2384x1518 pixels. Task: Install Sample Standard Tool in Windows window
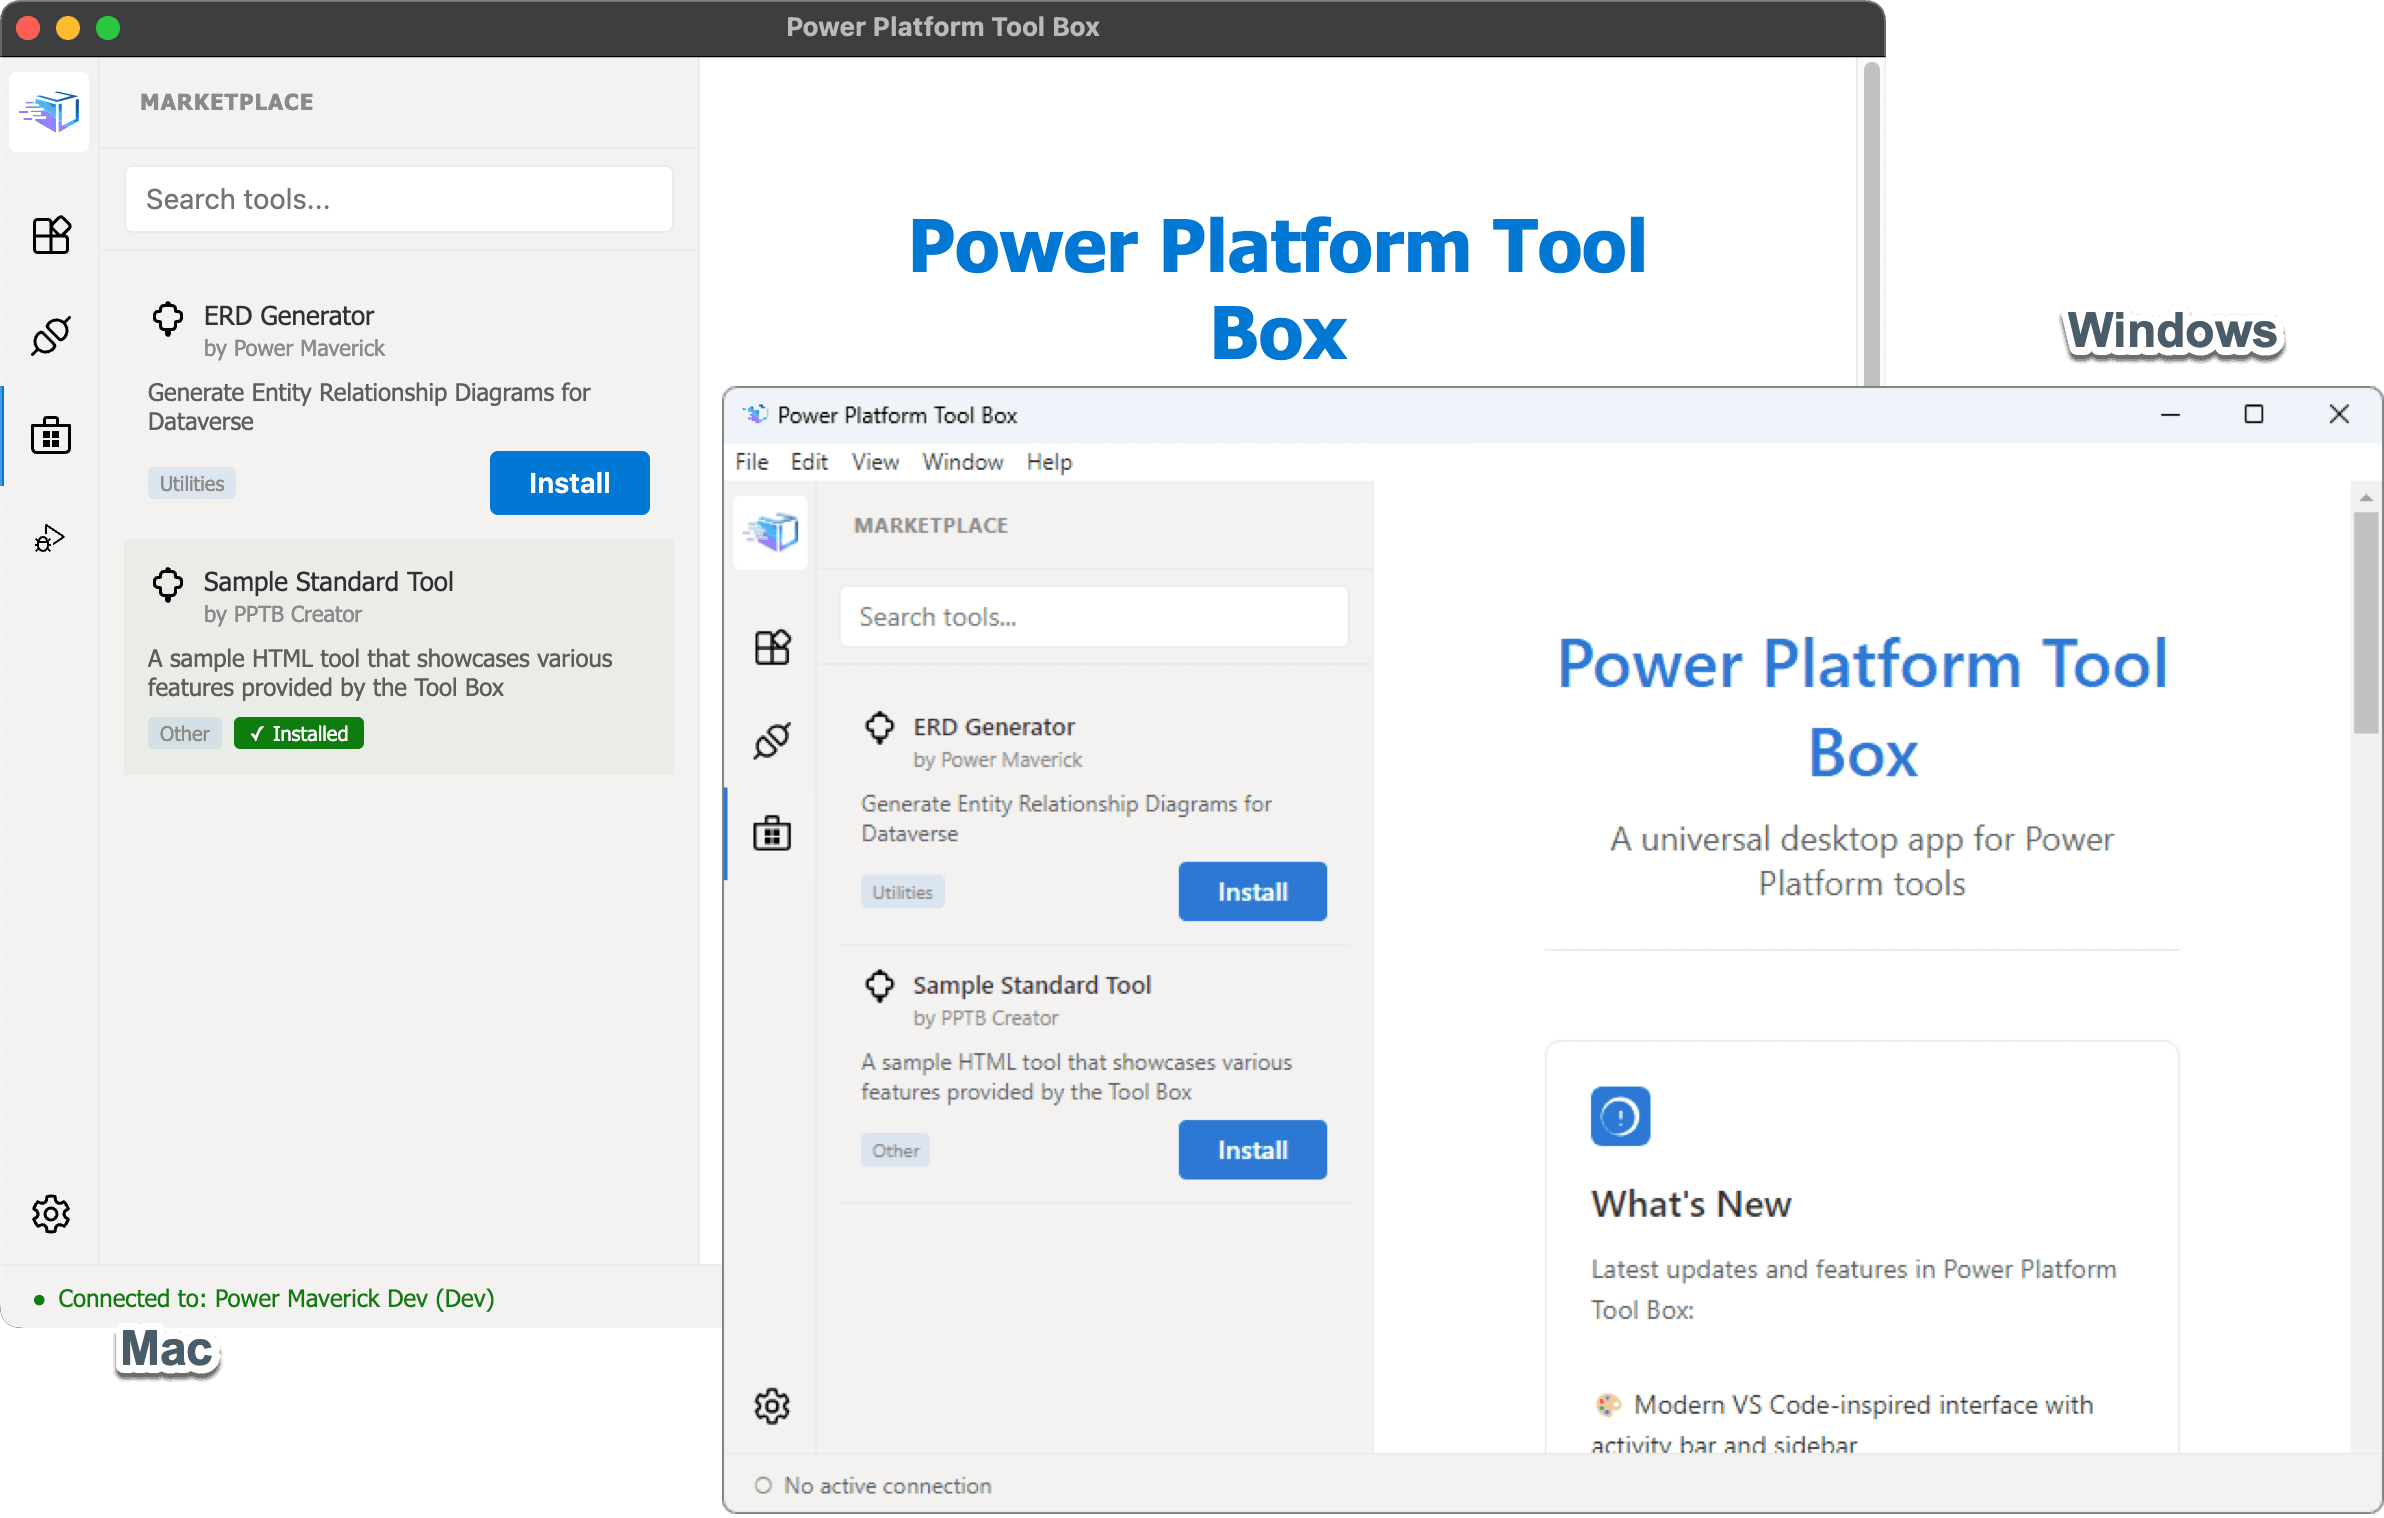pyautogui.click(x=1252, y=1150)
